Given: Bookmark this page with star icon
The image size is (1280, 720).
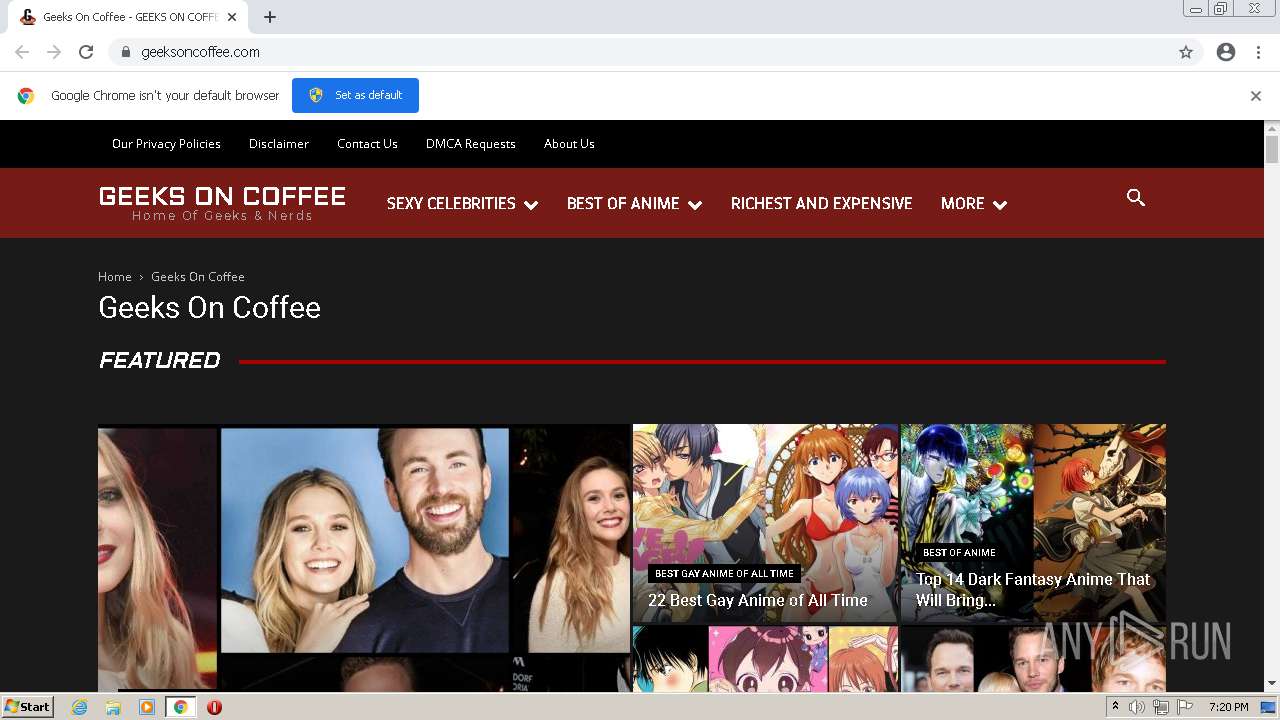Looking at the screenshot, I should (1186, 52).
